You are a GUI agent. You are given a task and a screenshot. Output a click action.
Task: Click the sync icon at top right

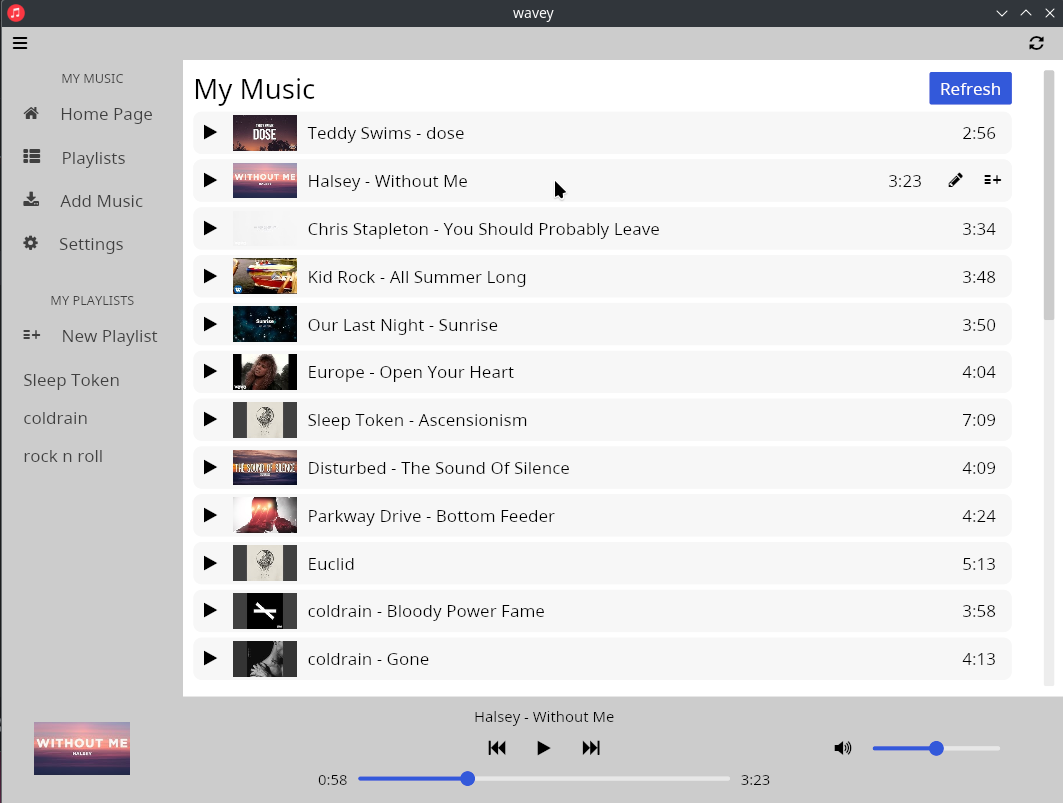(1036, 43)
